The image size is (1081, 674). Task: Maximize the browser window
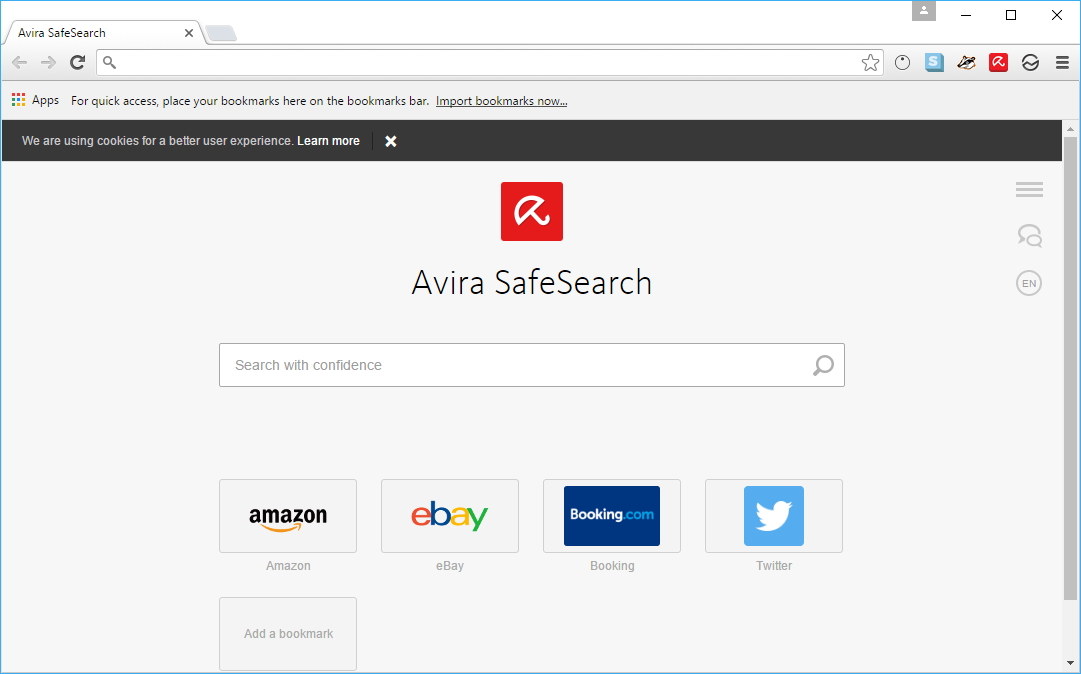[x=1011, y=15]
